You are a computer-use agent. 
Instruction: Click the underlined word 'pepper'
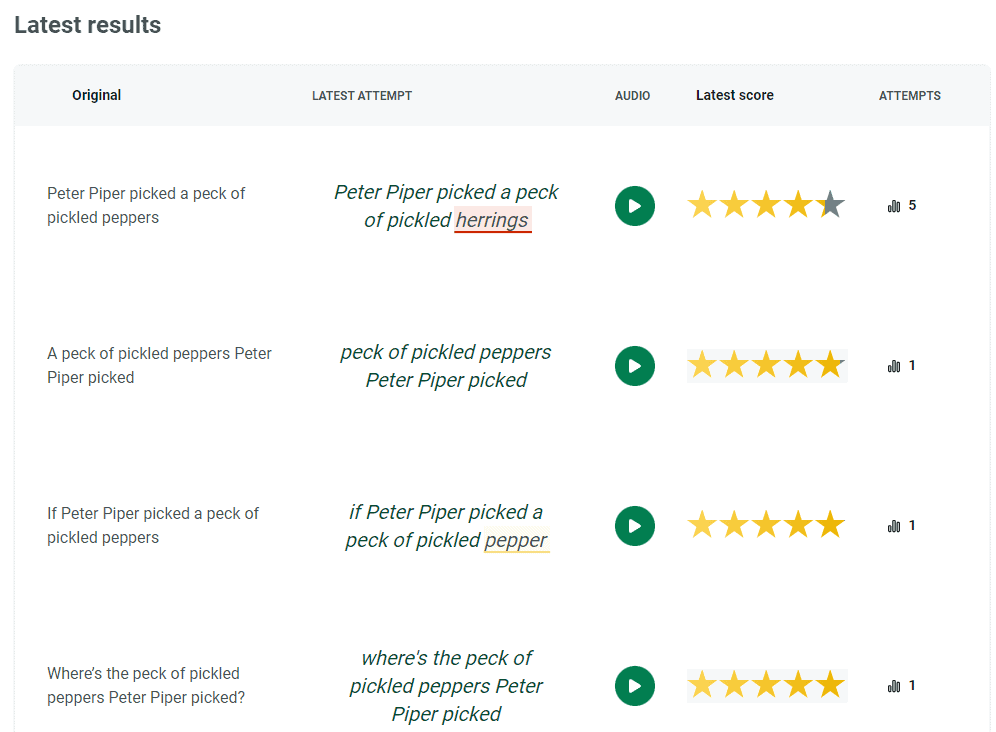tap(516, 541)
